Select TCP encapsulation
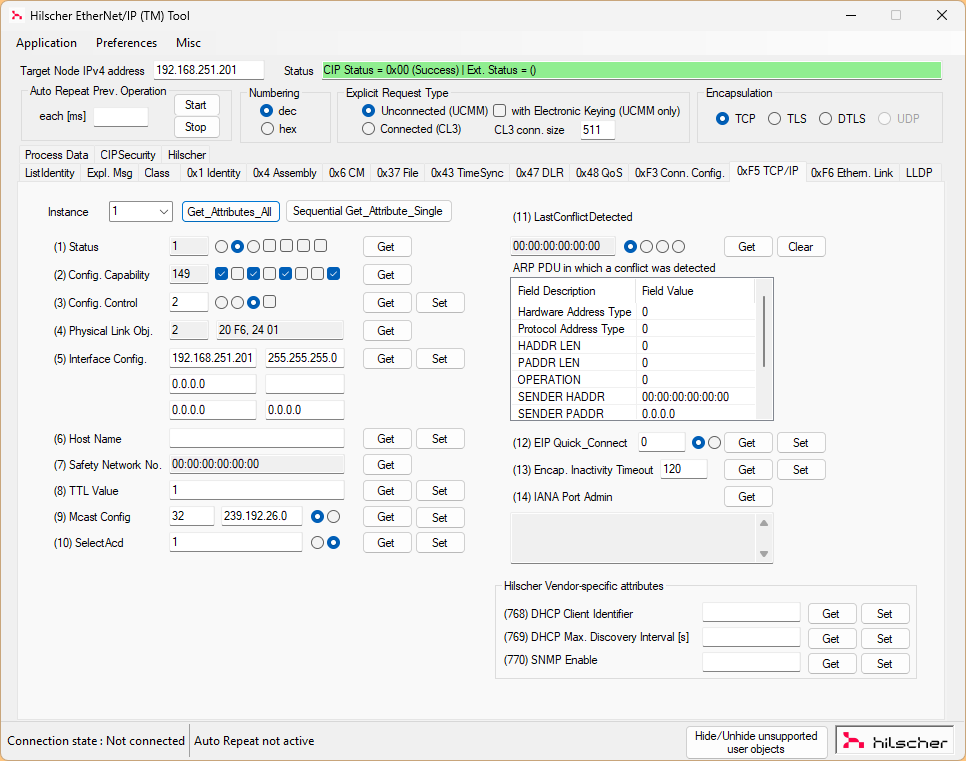Image resolution: width=966 pixels, height=761 pixels. [723, 118]
